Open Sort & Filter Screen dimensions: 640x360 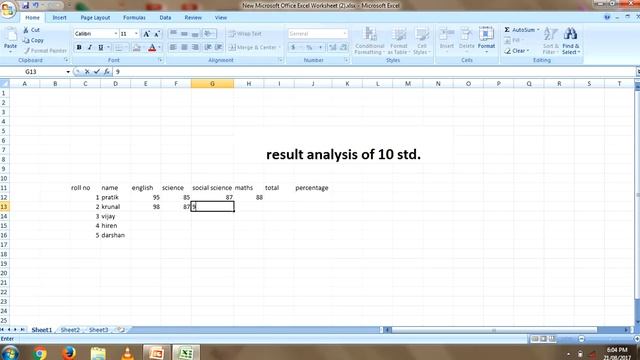tap(551, 40)
